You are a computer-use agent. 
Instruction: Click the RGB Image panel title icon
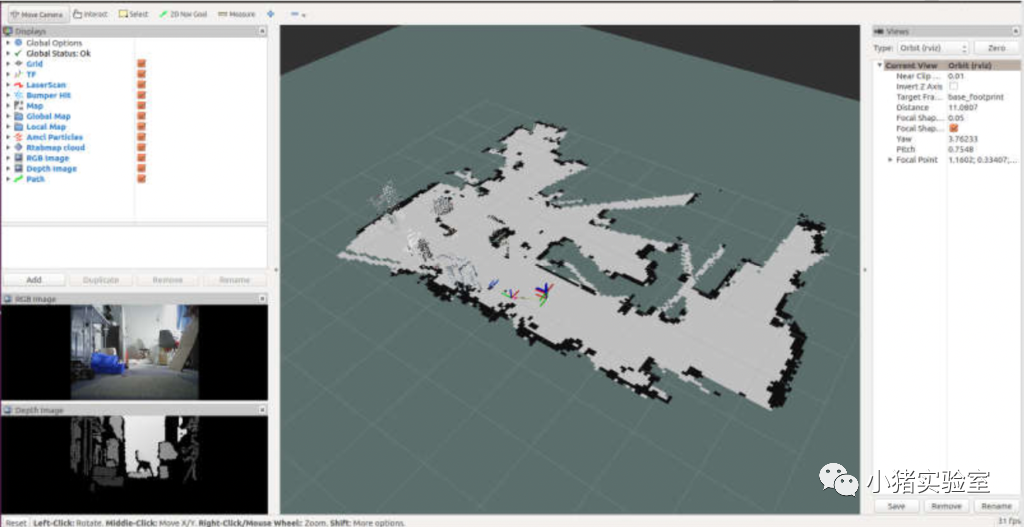(x=8, y=299)
